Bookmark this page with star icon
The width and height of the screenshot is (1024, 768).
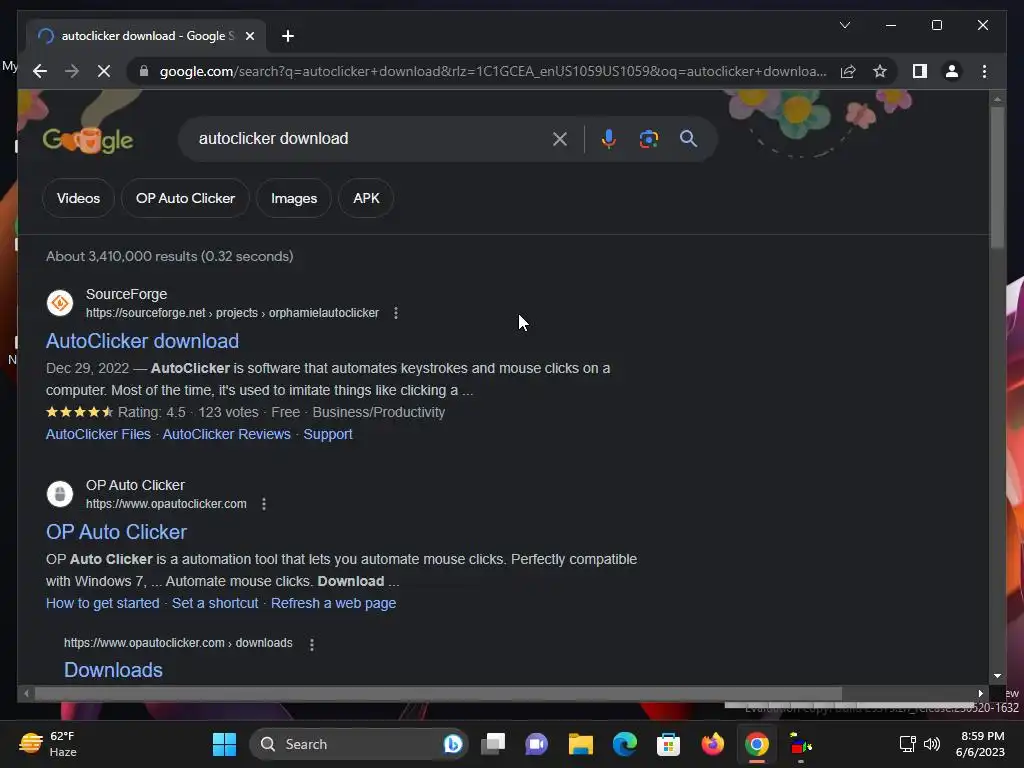880,71
